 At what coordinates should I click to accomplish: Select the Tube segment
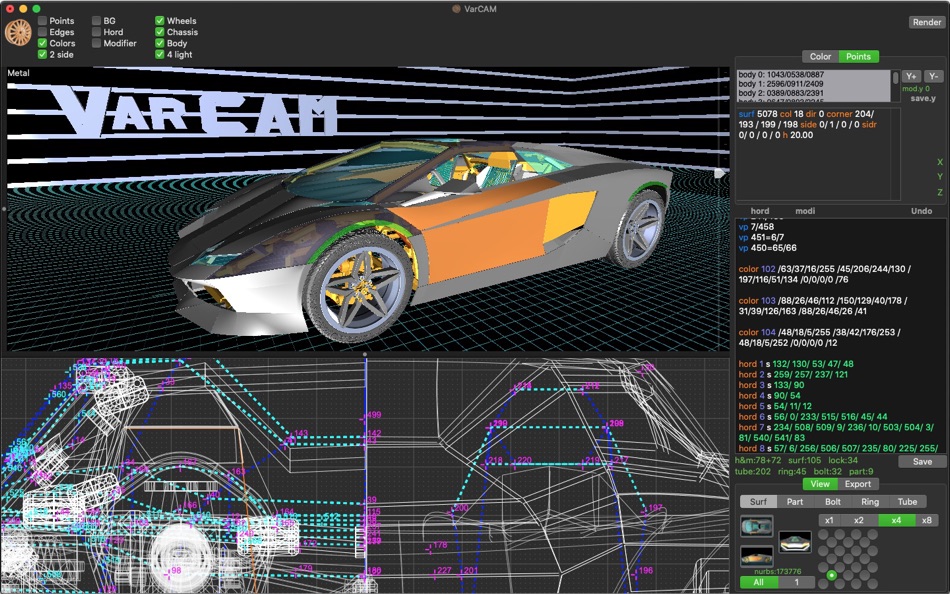pos(907,502)
